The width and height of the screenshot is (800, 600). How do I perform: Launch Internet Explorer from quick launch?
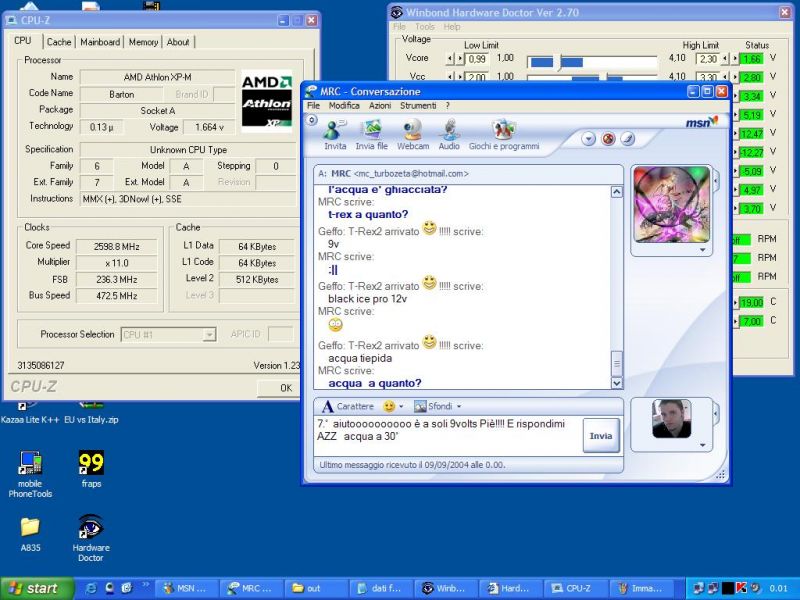click(91, 588)
